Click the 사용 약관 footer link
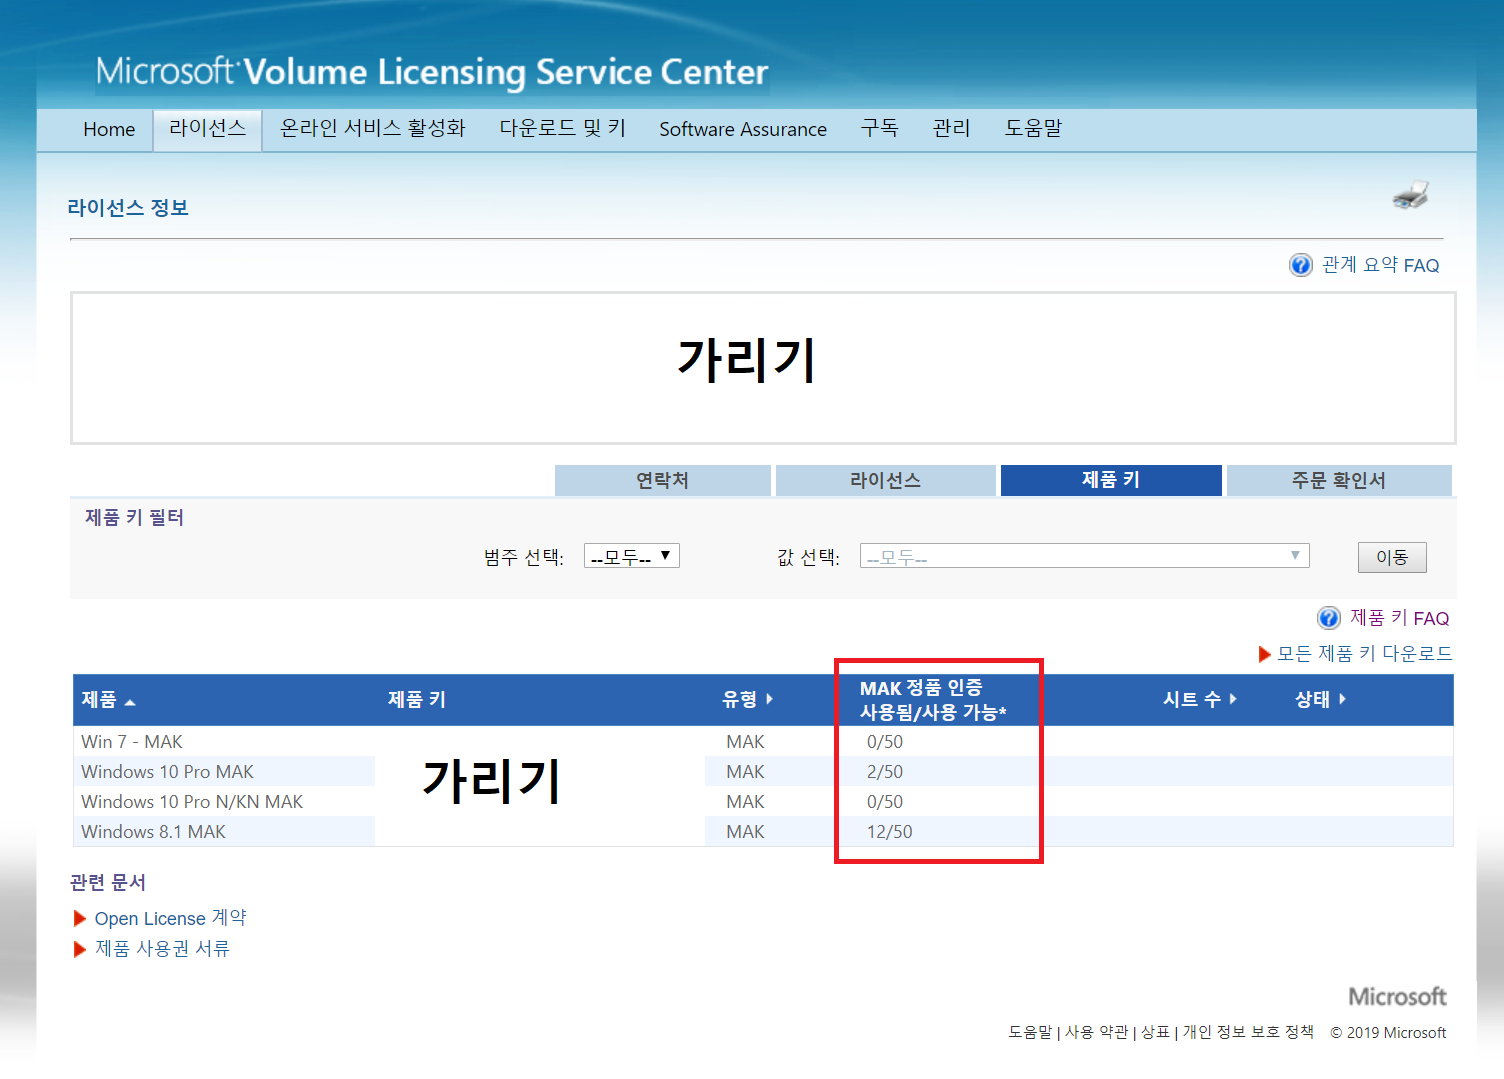This screenshot has width=1504, height=1079. pyautogui.click(x=1096, y=1032)
